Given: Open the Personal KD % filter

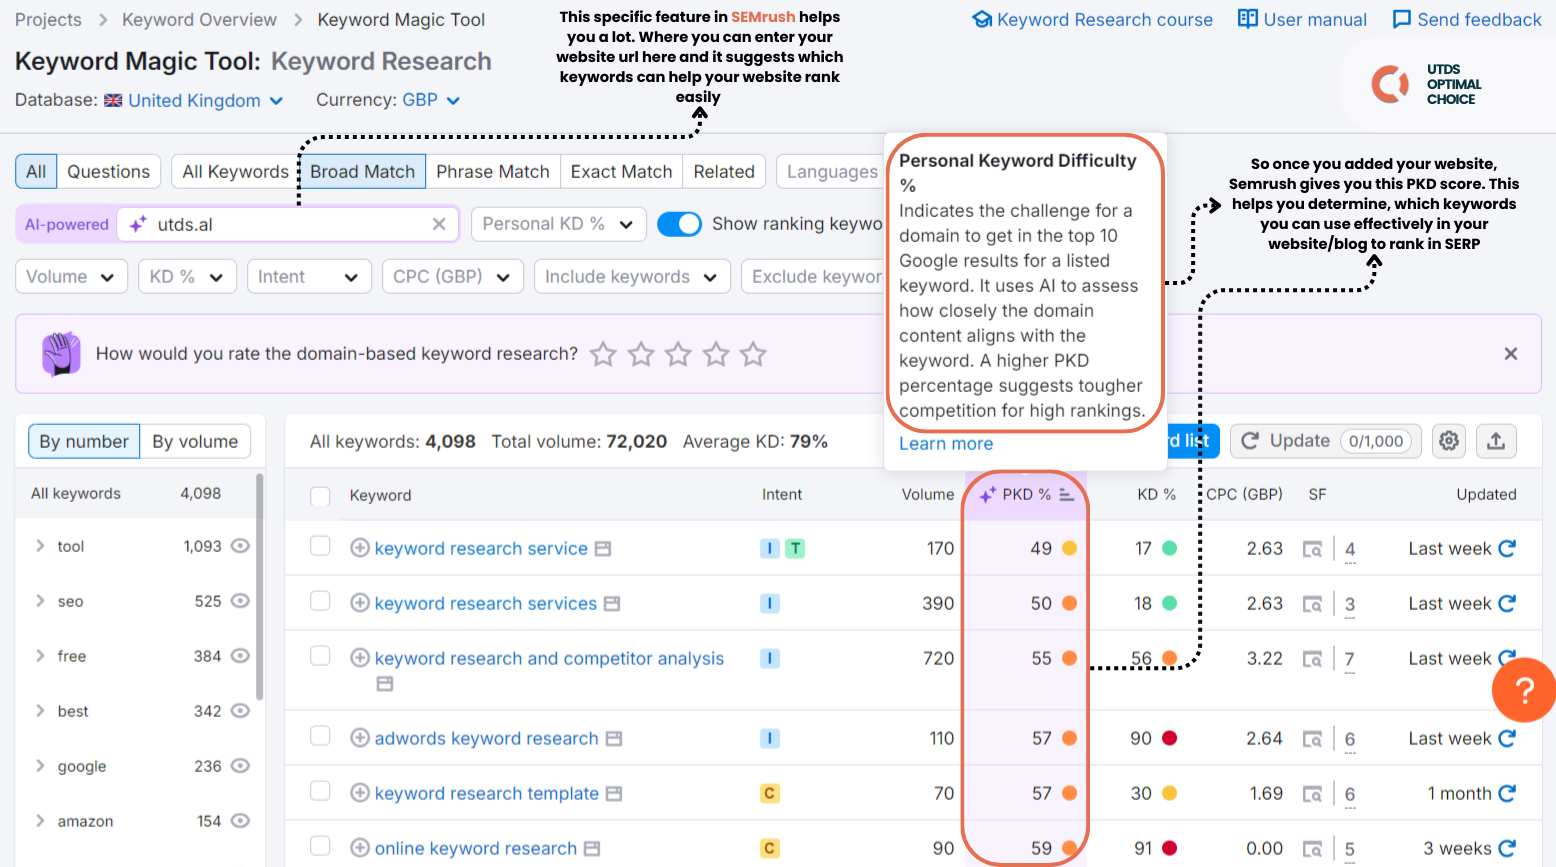Looking at the screenshot, I should [558, 224].
